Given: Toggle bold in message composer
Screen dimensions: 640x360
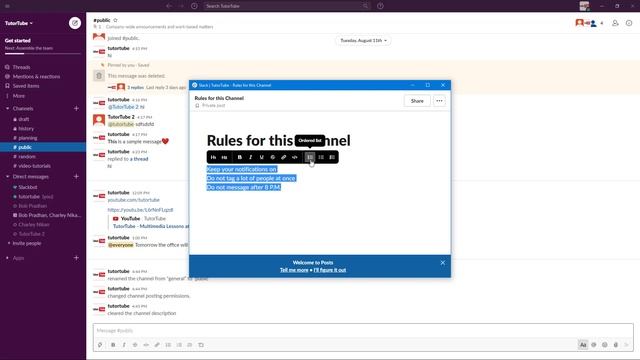Looking at the screenshot, I should pos(113,345).
